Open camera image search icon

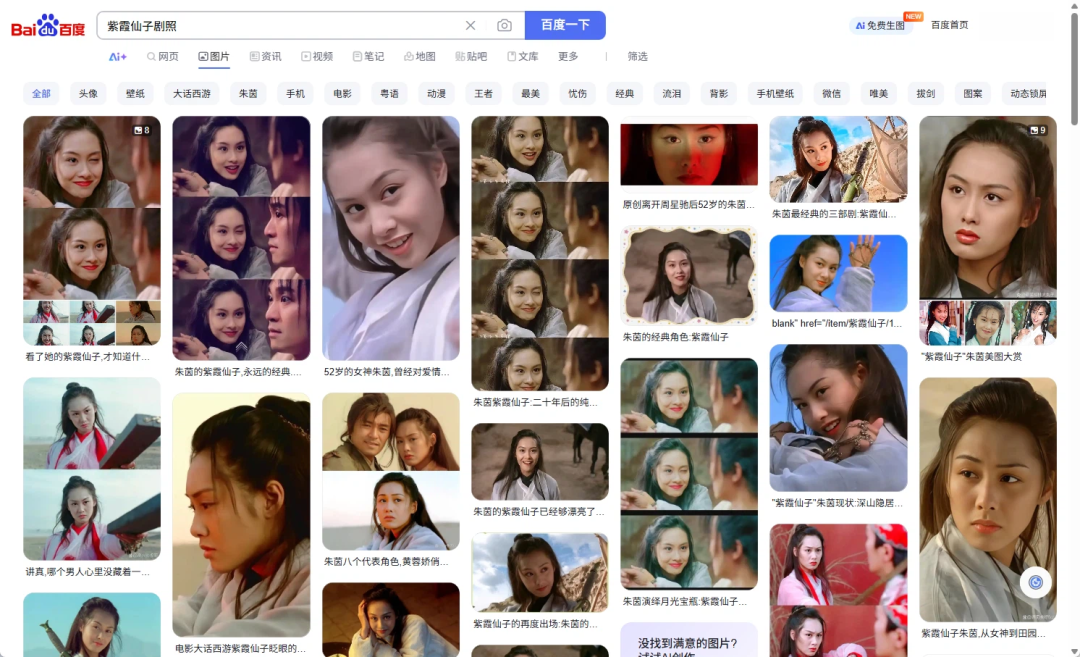[x=504, y=25]
